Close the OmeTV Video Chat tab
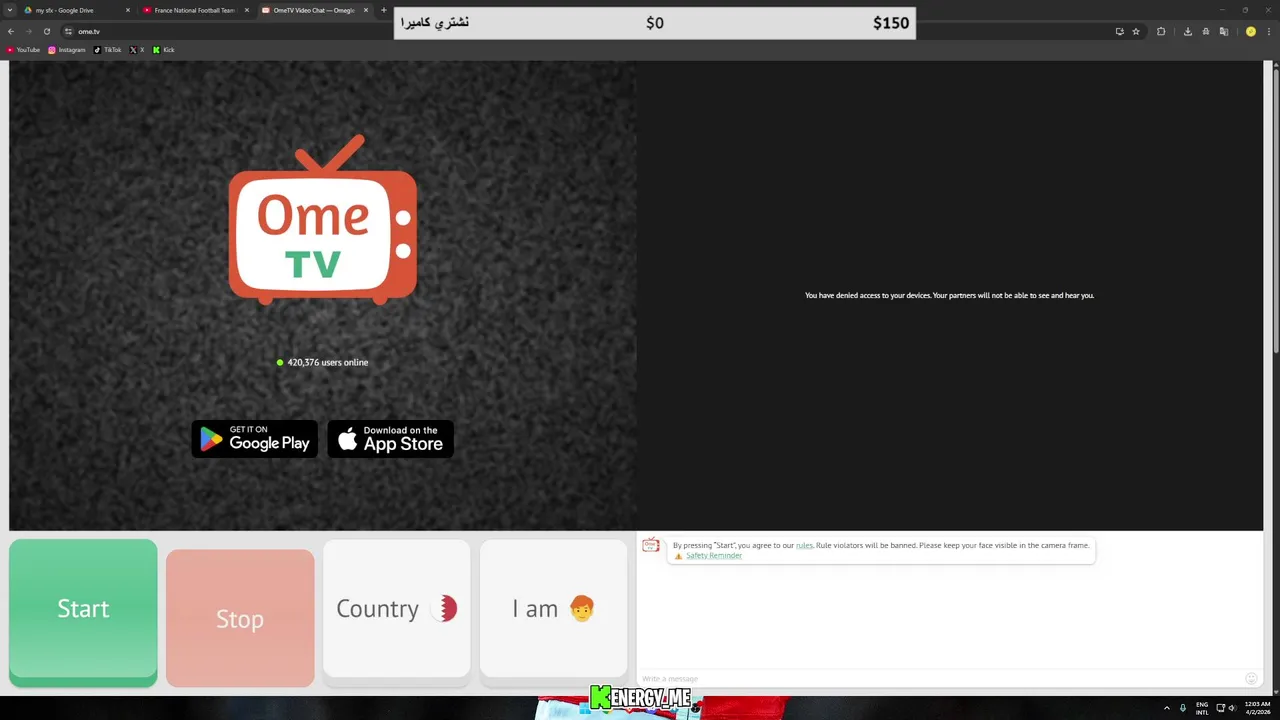Viewport: 1280px width, 720px height. coord(366,10)
